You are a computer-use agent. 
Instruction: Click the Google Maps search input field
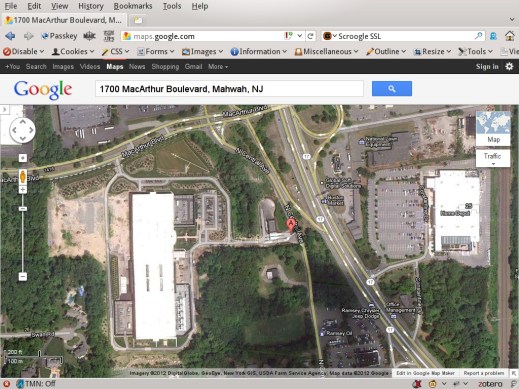click(229, 89)
